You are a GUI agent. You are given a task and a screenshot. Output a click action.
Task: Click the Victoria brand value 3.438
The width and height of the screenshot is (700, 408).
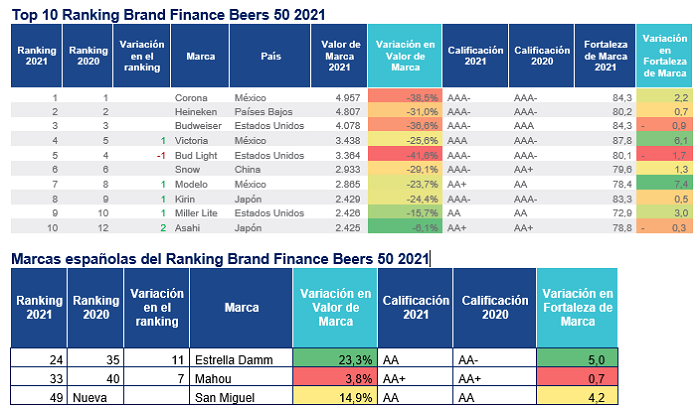click(348, 141)
